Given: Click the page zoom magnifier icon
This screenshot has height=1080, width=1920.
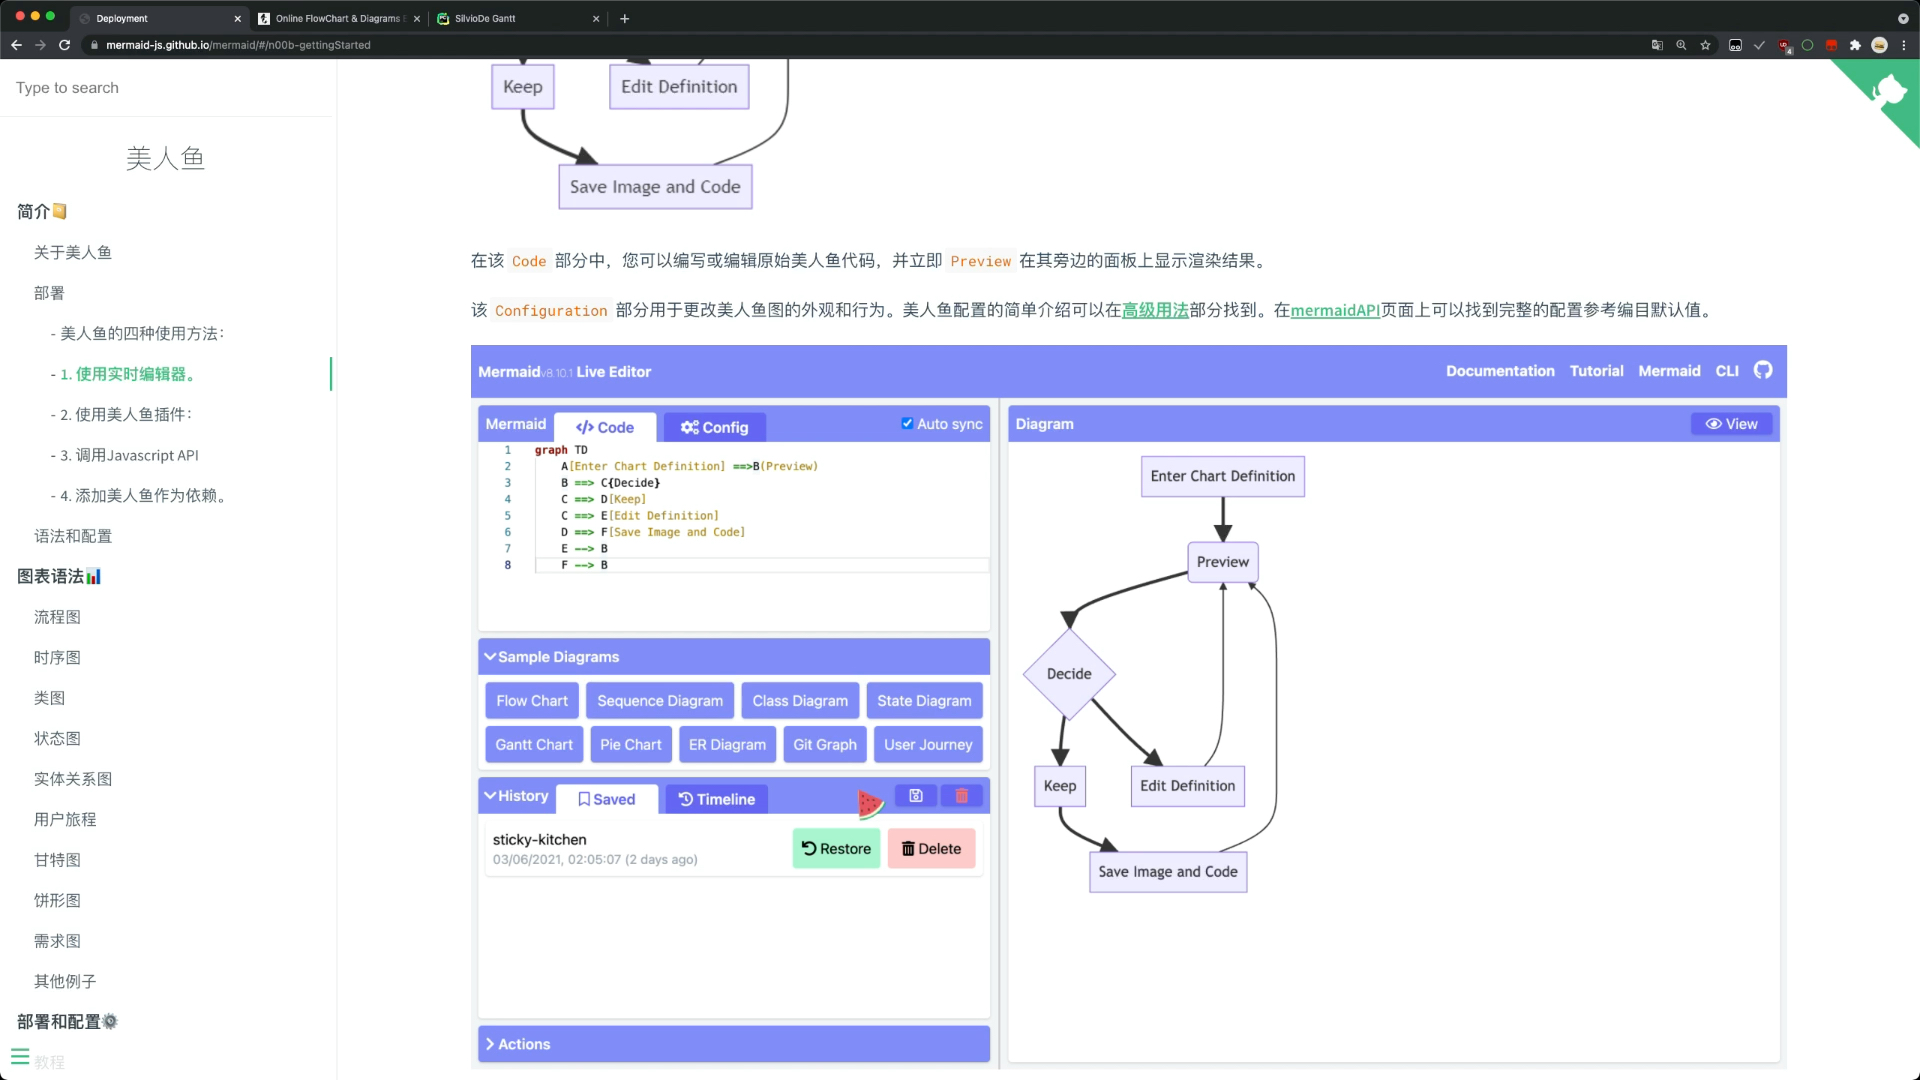Looking at the screenshot, I should pos(1681,45).
